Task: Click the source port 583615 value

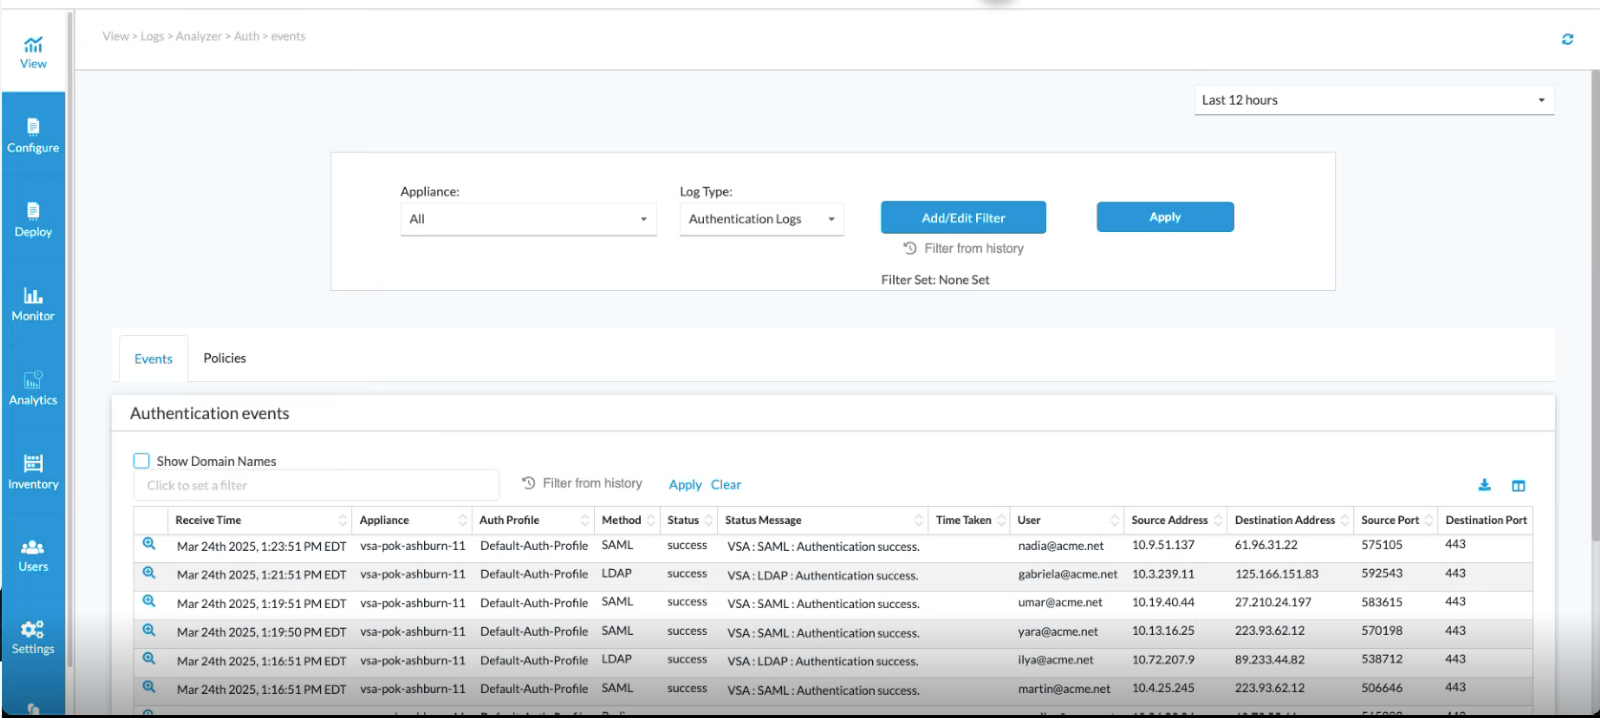Action: point(1382,602)
